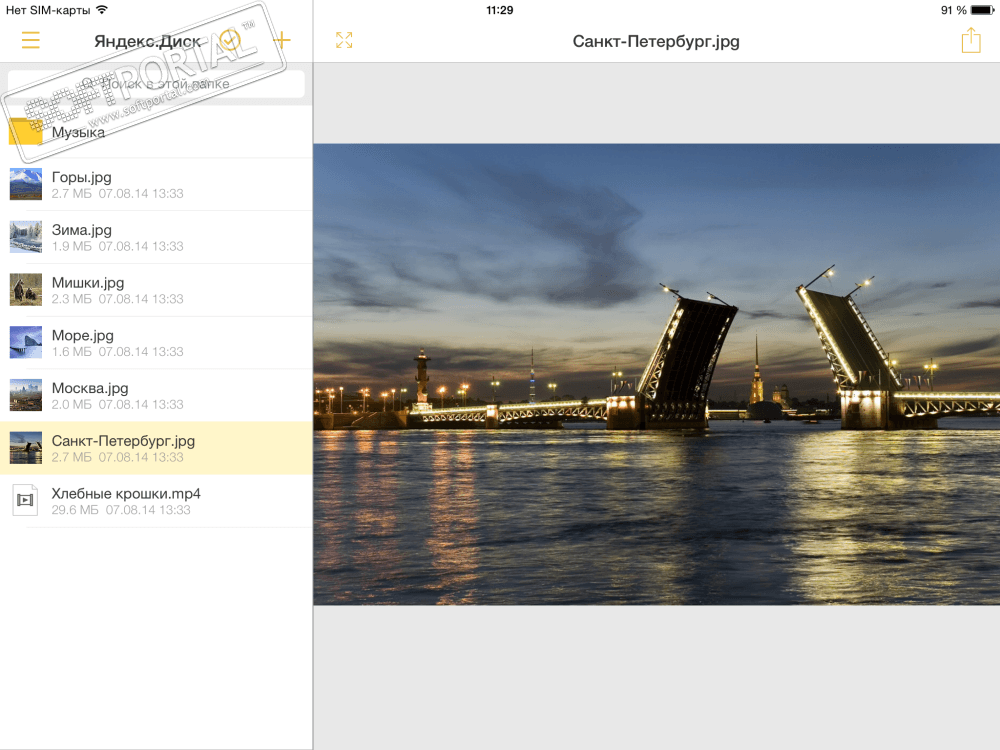Tap the 29.6 МБ size of Хлебные крошки.mp4
This screenshot has width=1000, height=750.
click(x=75, y=510)
